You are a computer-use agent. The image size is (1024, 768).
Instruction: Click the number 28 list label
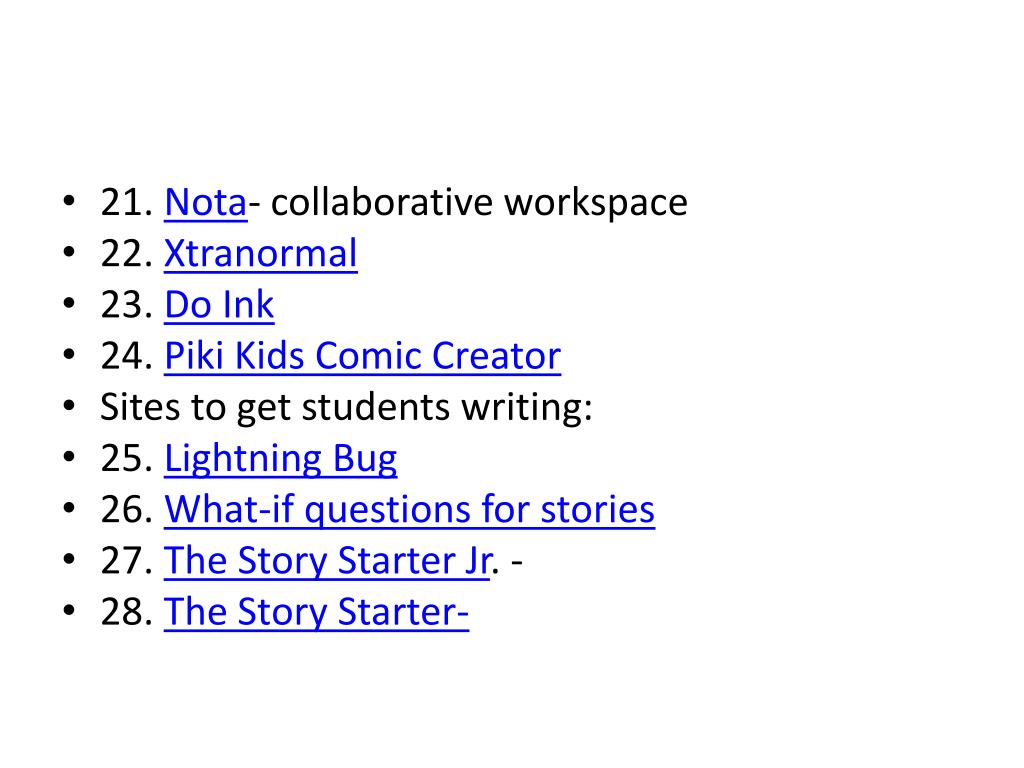[127, 612]
